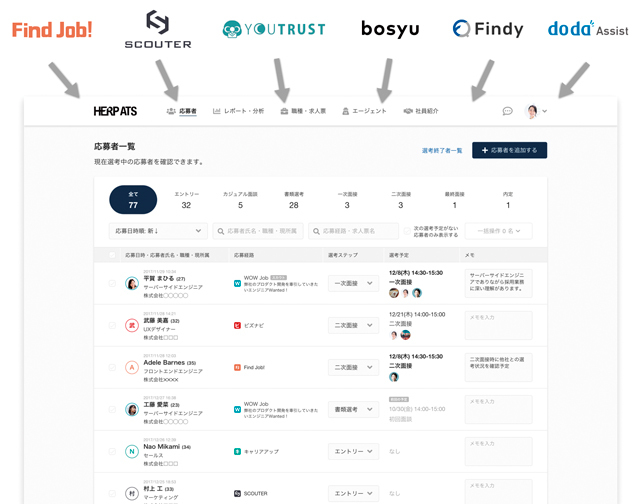Click the handshake icon beside 社員紹介
The height and width of the screenshot is (504, 640).
[408, 111]
